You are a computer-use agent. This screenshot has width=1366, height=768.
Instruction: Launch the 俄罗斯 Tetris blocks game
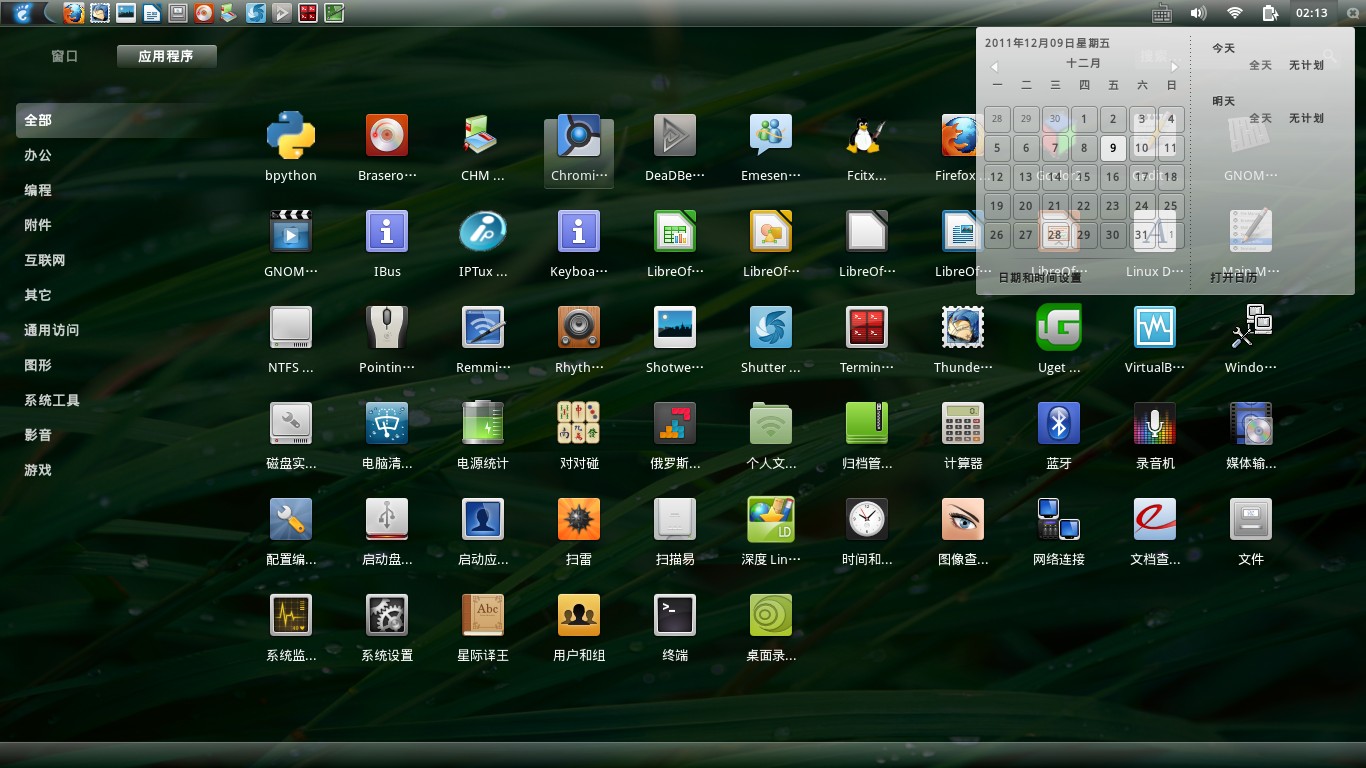(x=675, y=423)
